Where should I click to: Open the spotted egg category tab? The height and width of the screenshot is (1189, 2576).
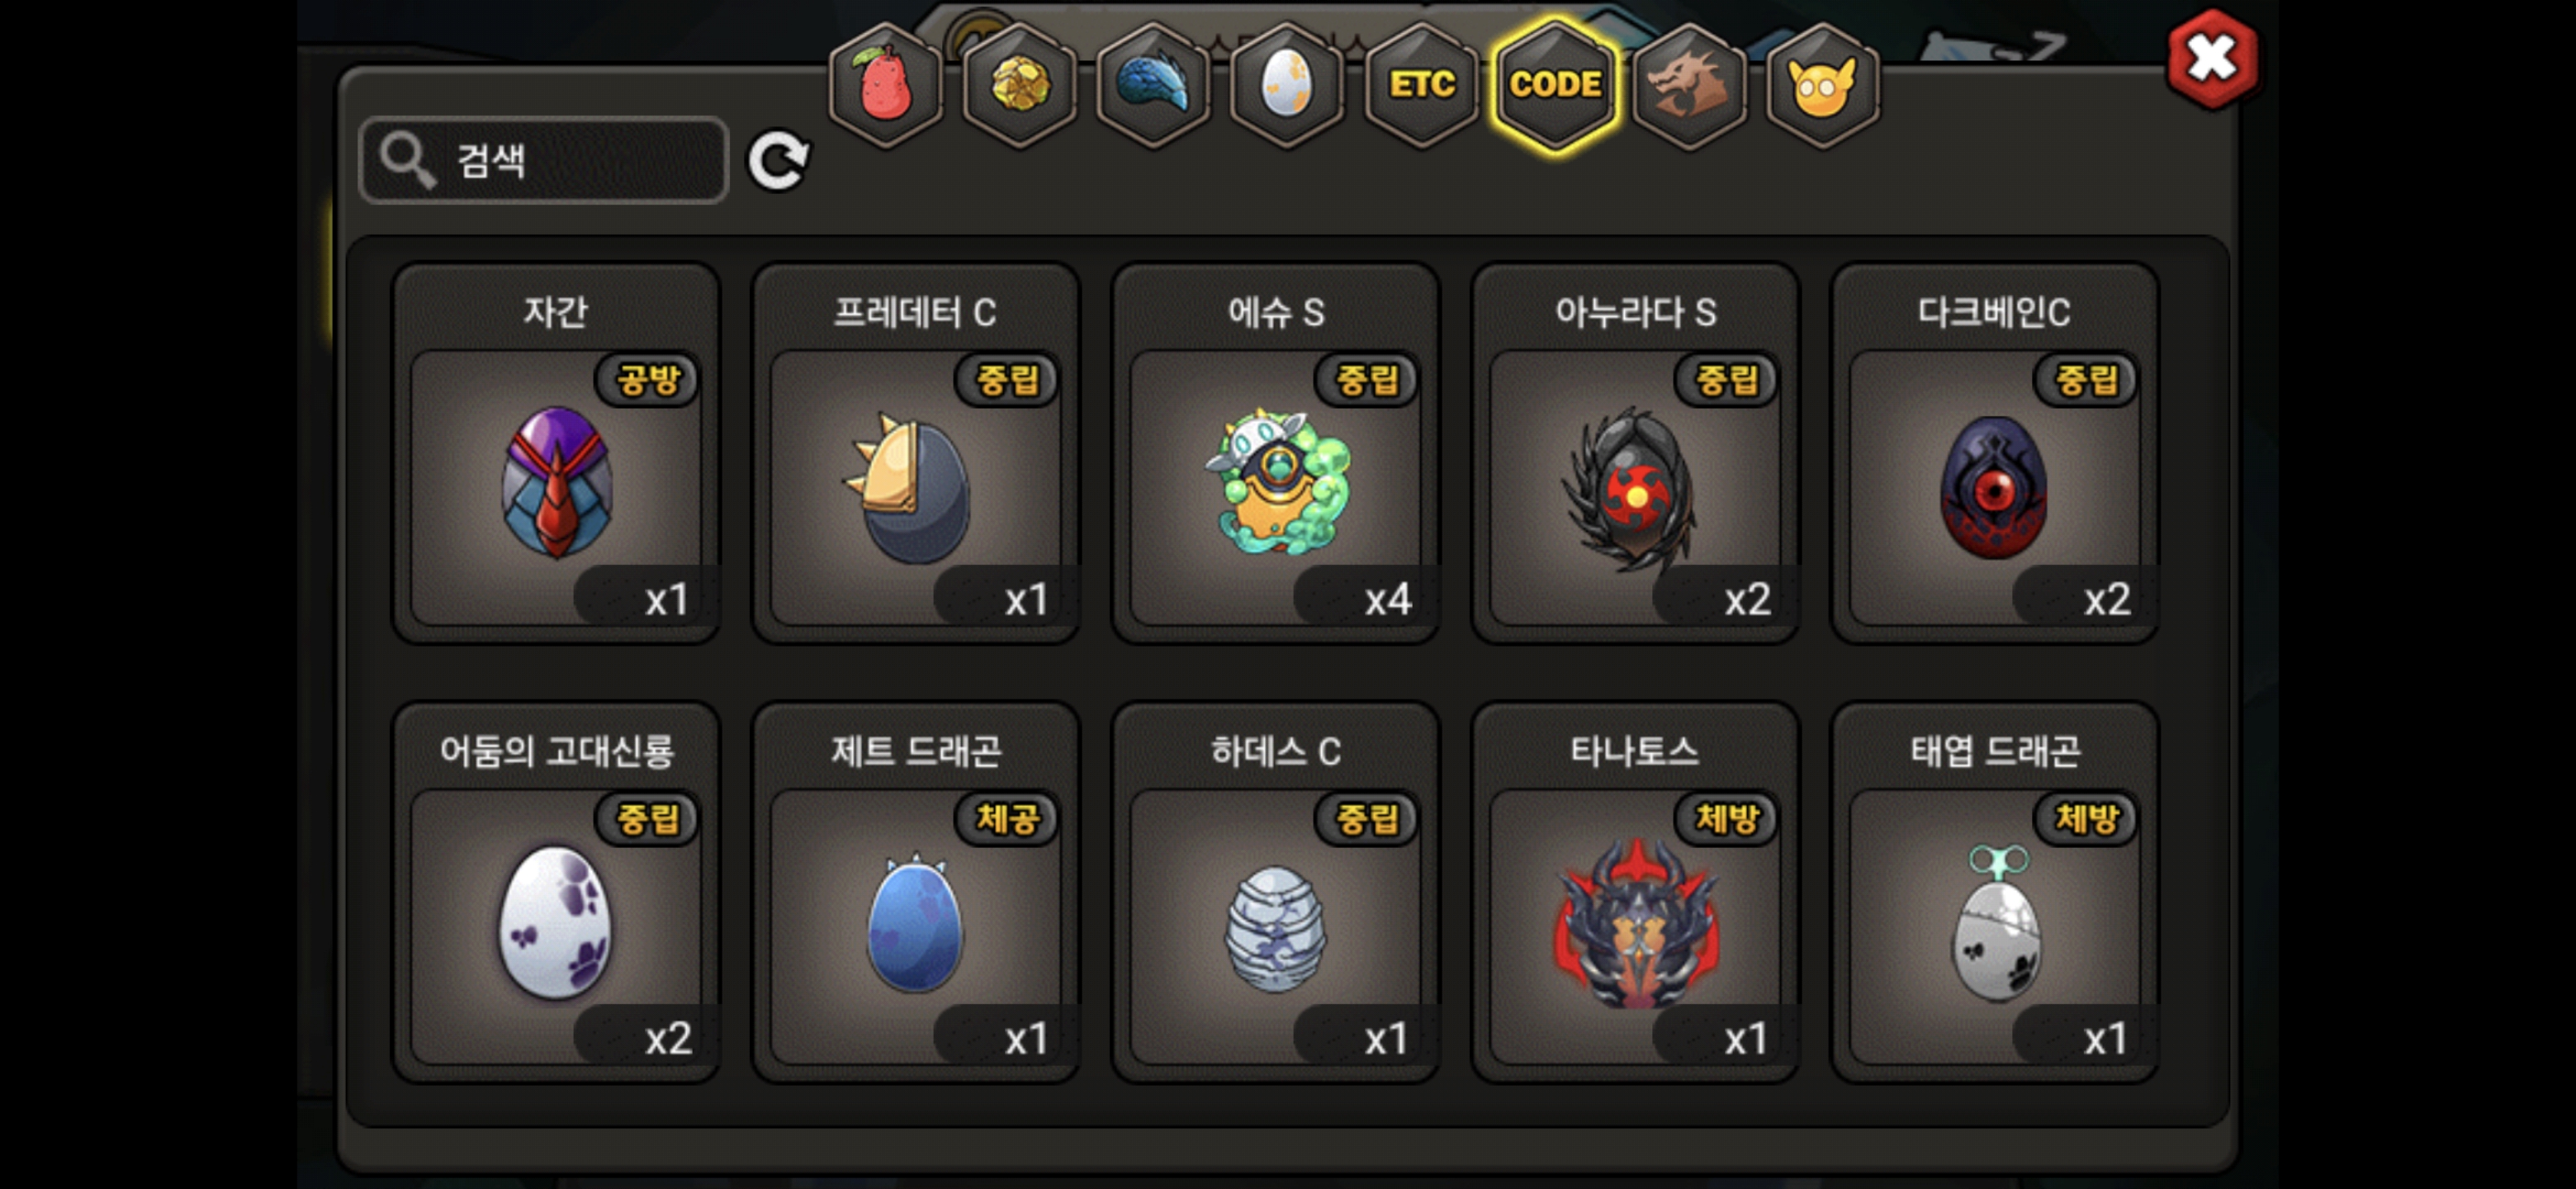[x=1287, y=85]
